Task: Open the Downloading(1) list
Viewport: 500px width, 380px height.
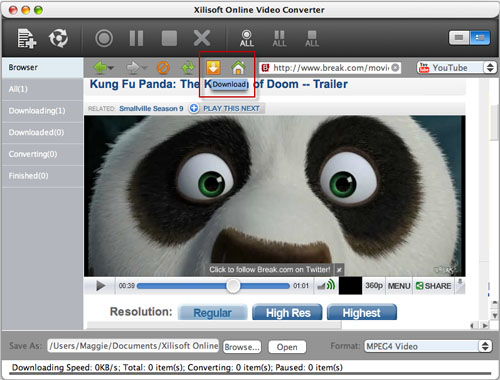Action: pos(42,111)
